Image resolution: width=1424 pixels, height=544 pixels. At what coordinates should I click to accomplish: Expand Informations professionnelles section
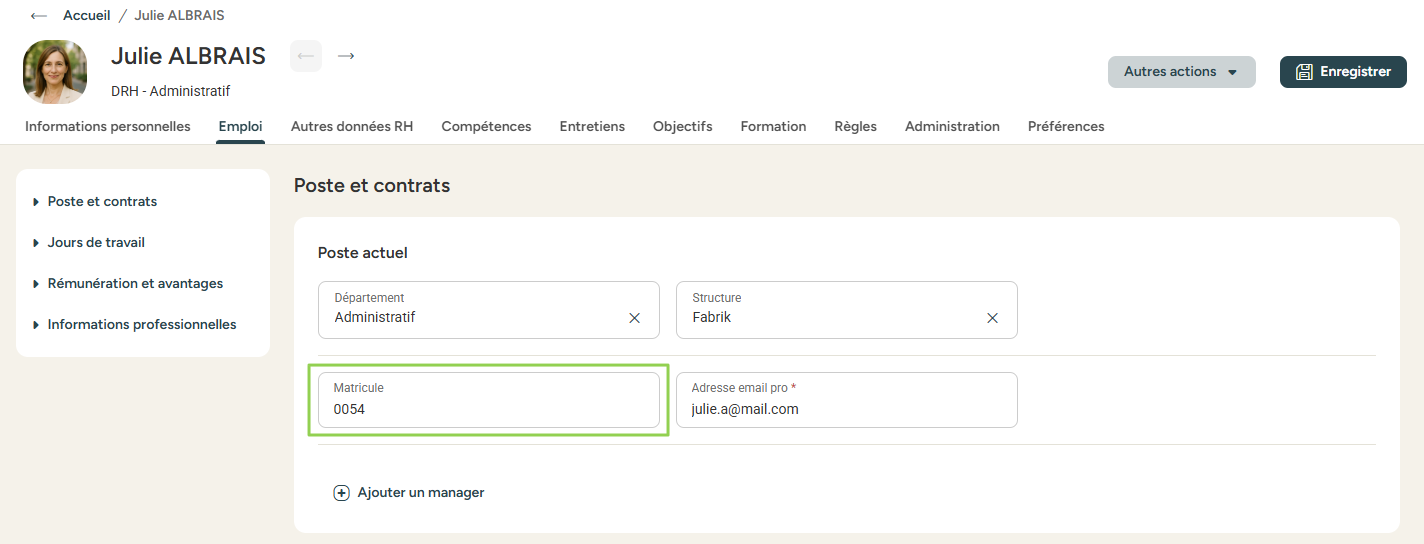[x=141, y=324]
